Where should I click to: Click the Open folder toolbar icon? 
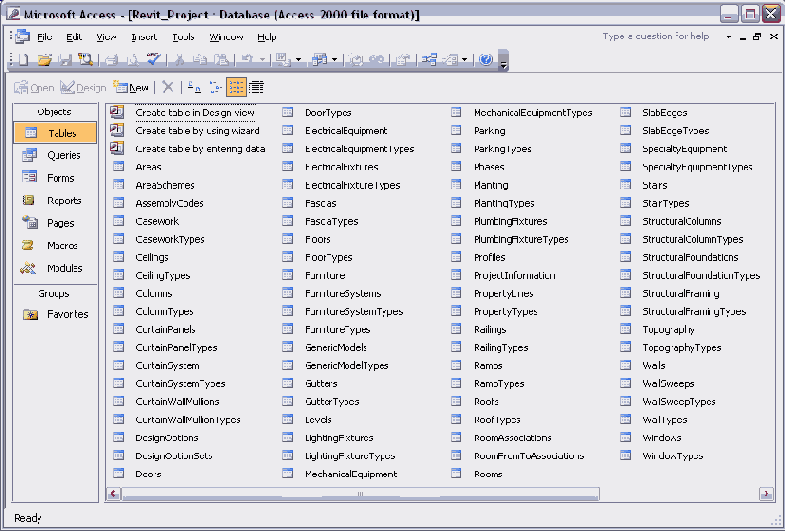(44, 60)
